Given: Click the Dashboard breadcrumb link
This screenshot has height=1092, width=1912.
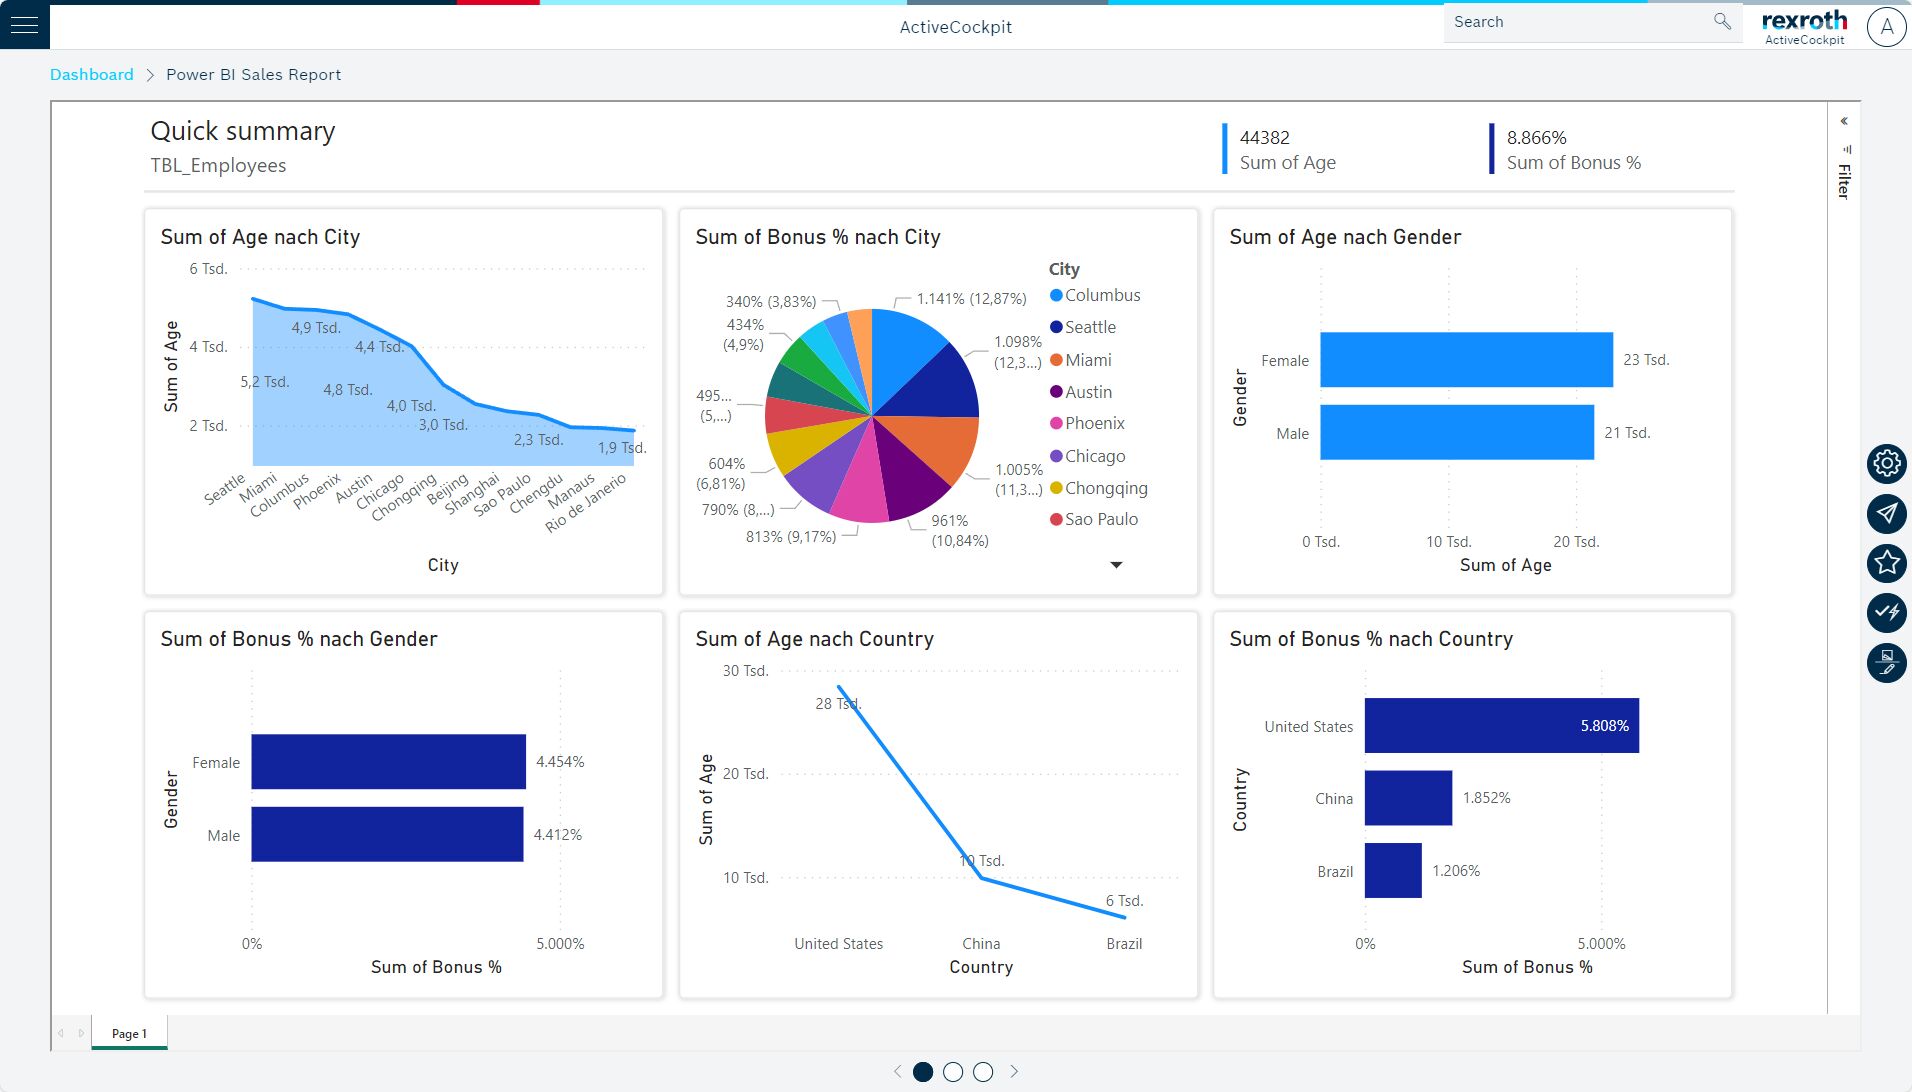Looking at the screenshot, I should click(x=92, y=75).
